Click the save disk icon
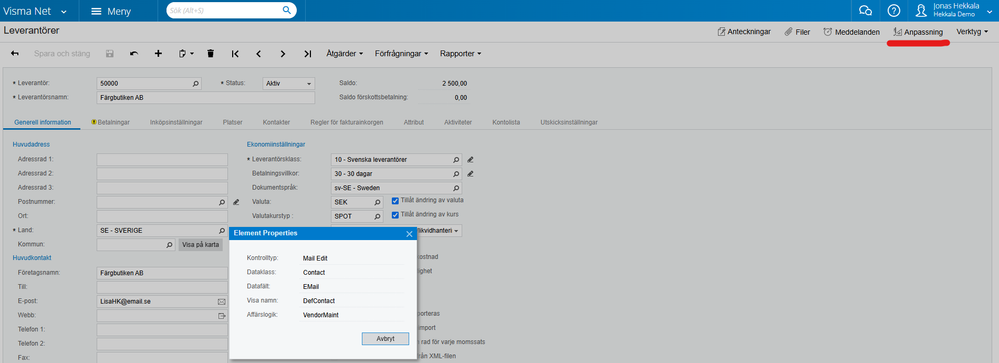The height and width of the screenshot is (363, 999). point(110,54)
